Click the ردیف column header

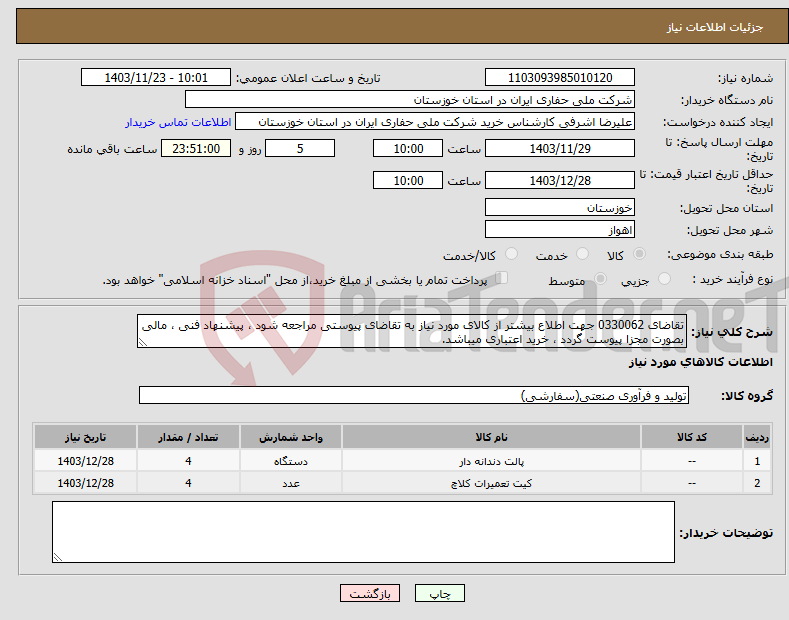click(757, 437)
